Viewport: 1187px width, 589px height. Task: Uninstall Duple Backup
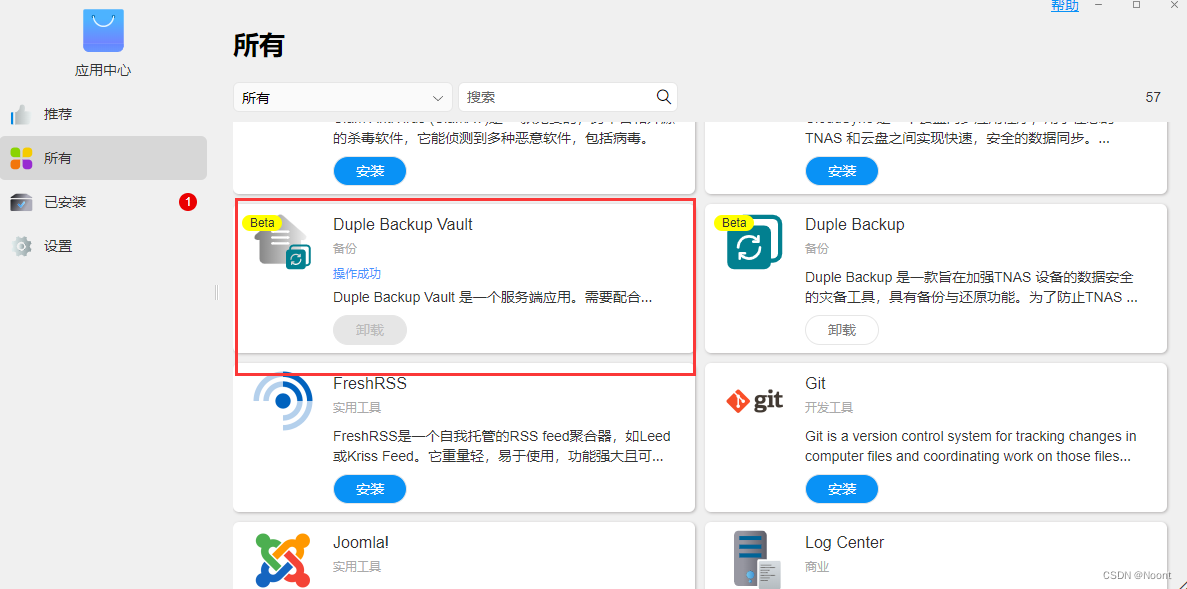842,330
